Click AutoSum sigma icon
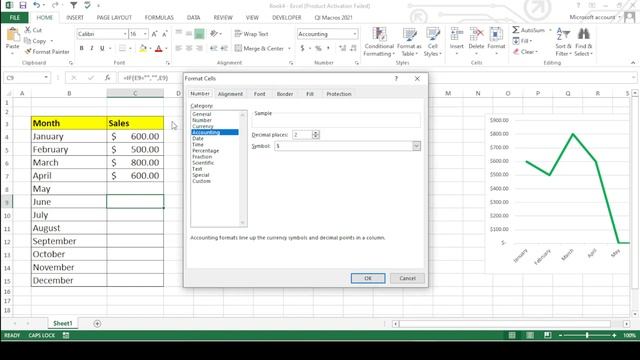640x360 pixels. point(516,30)
